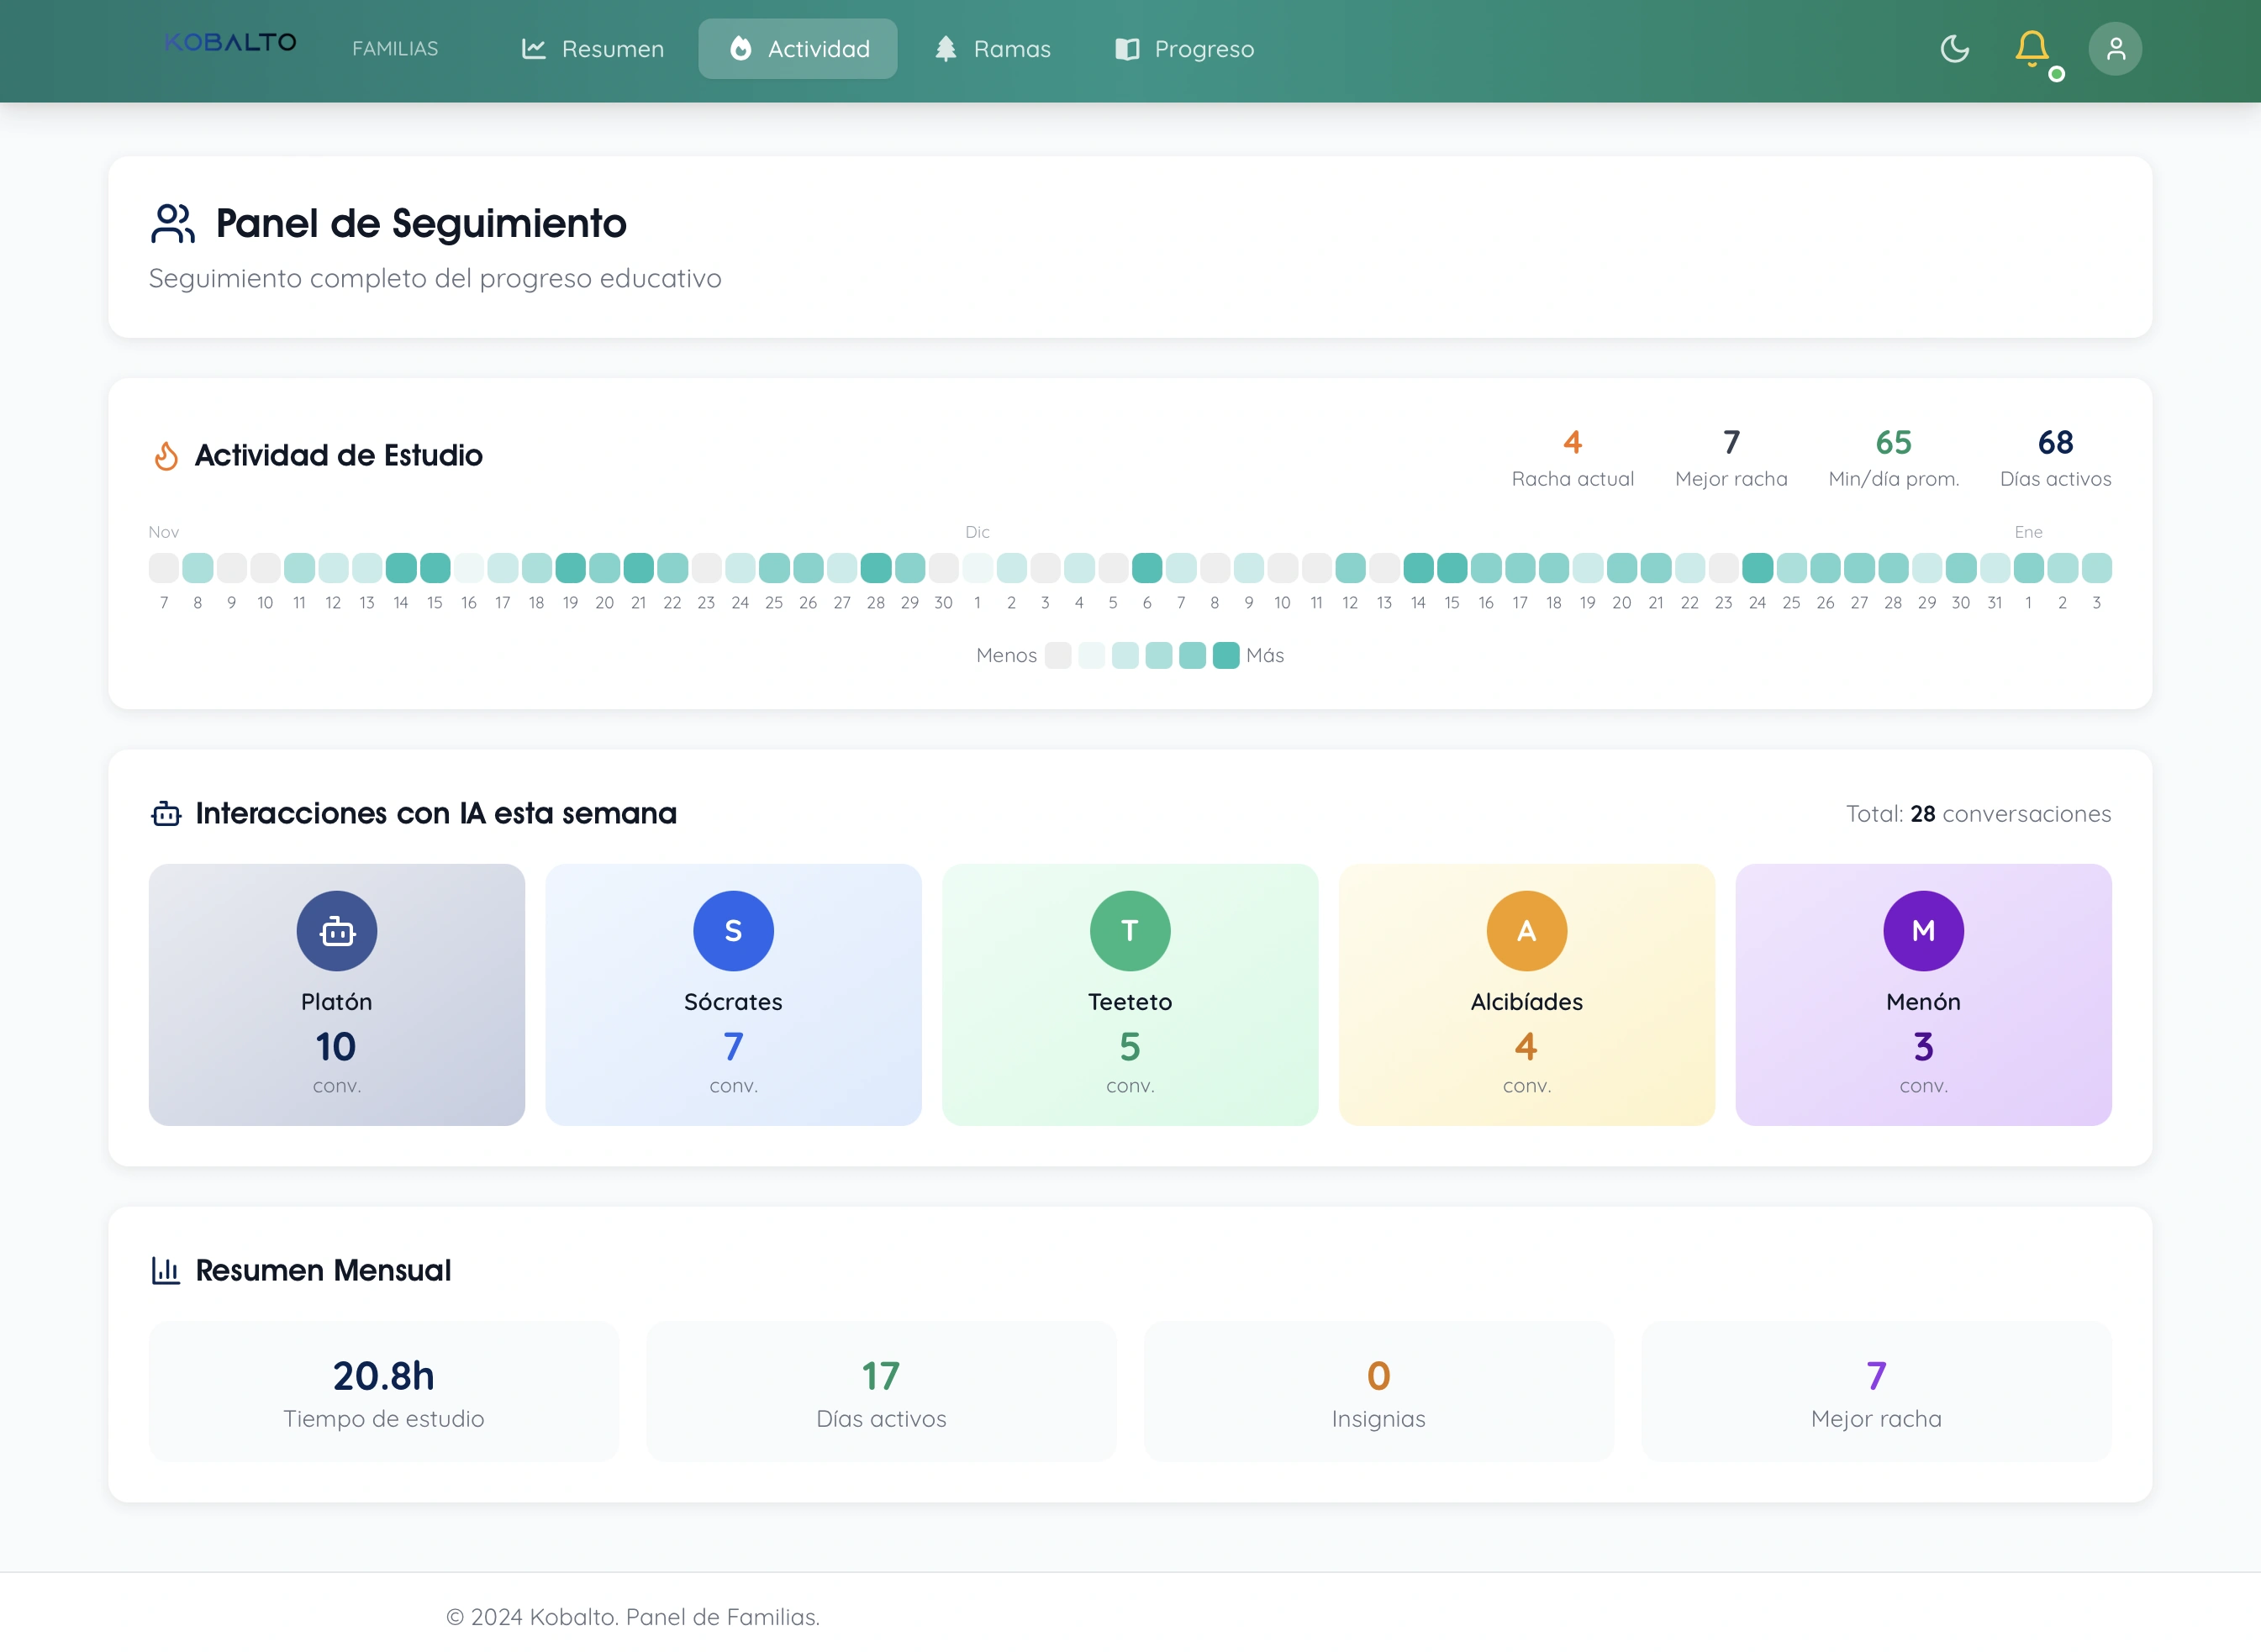Click the darkest legend swatch next to Más
This screenshot has width=2261, height=1652.
click(1225, 655)
